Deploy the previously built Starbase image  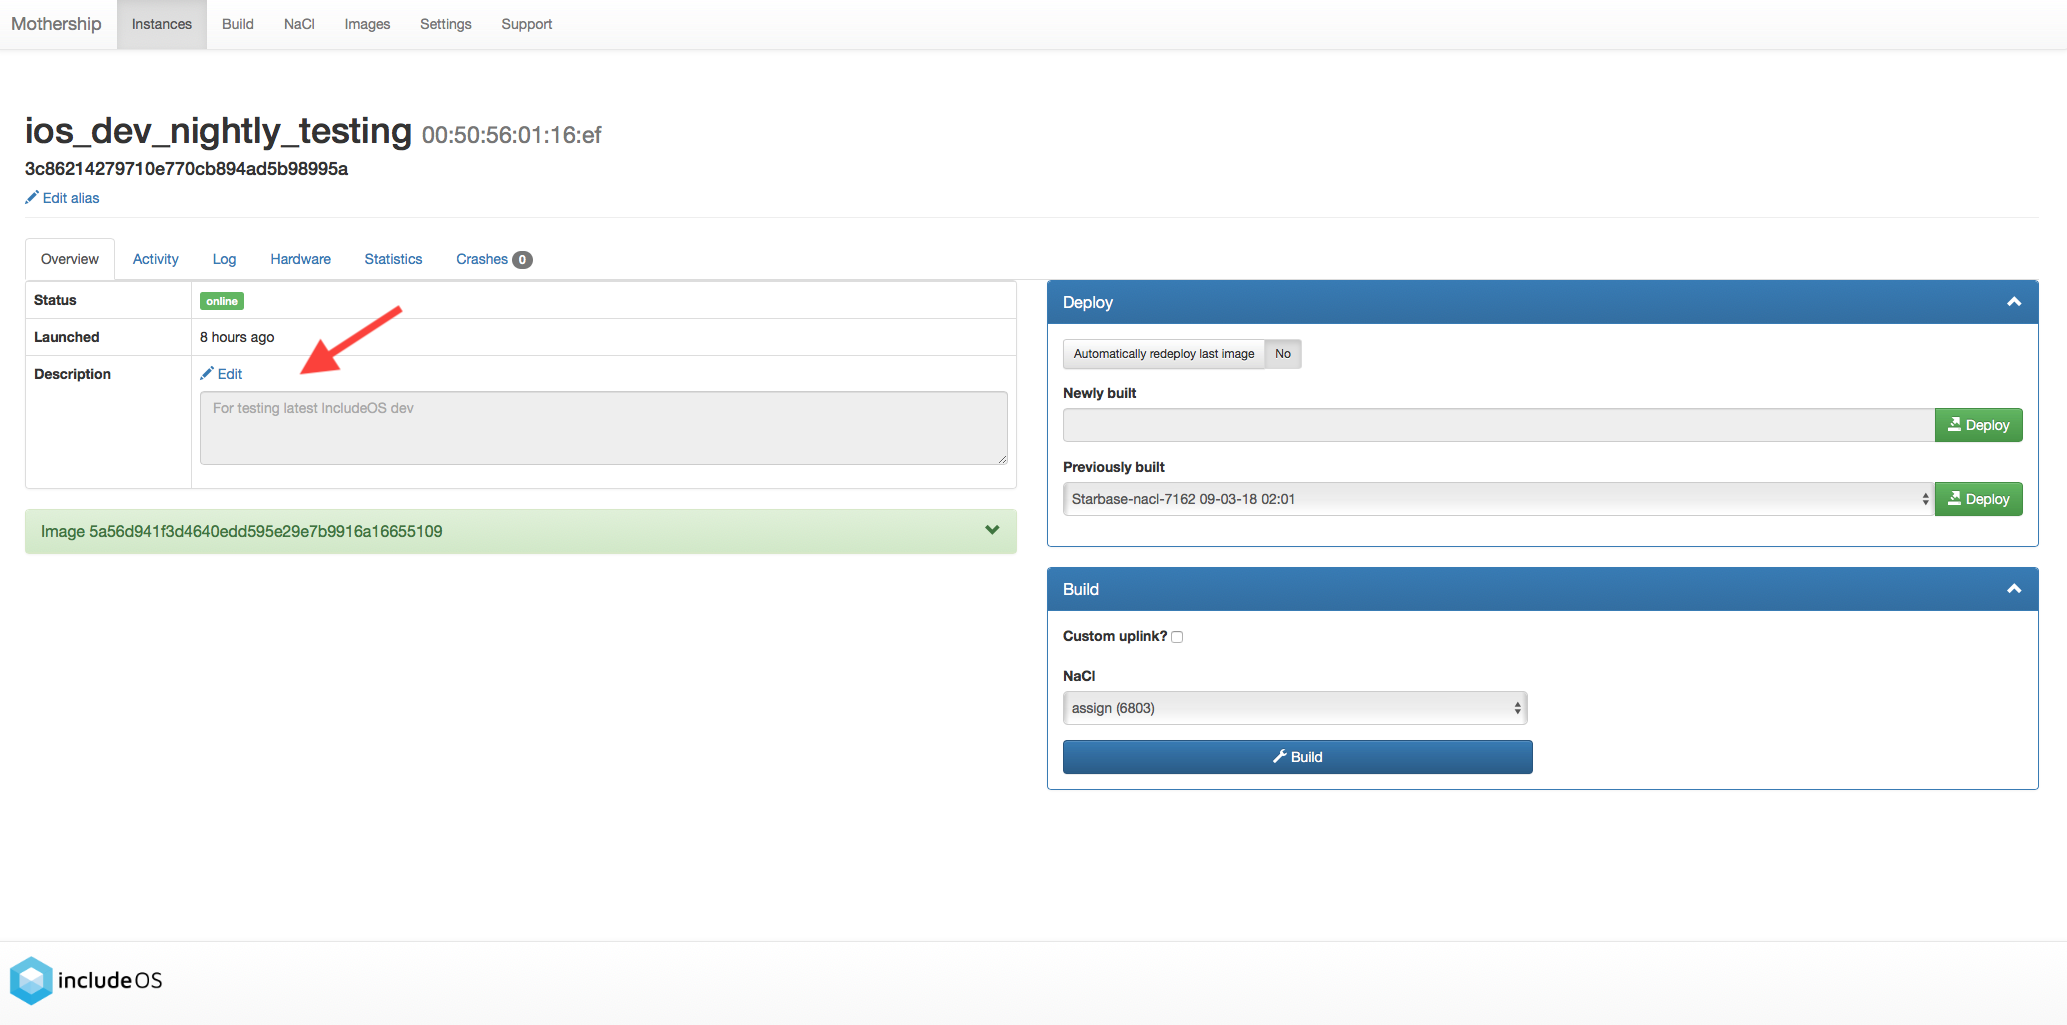pyautogui.click(x=1978, y=499)
